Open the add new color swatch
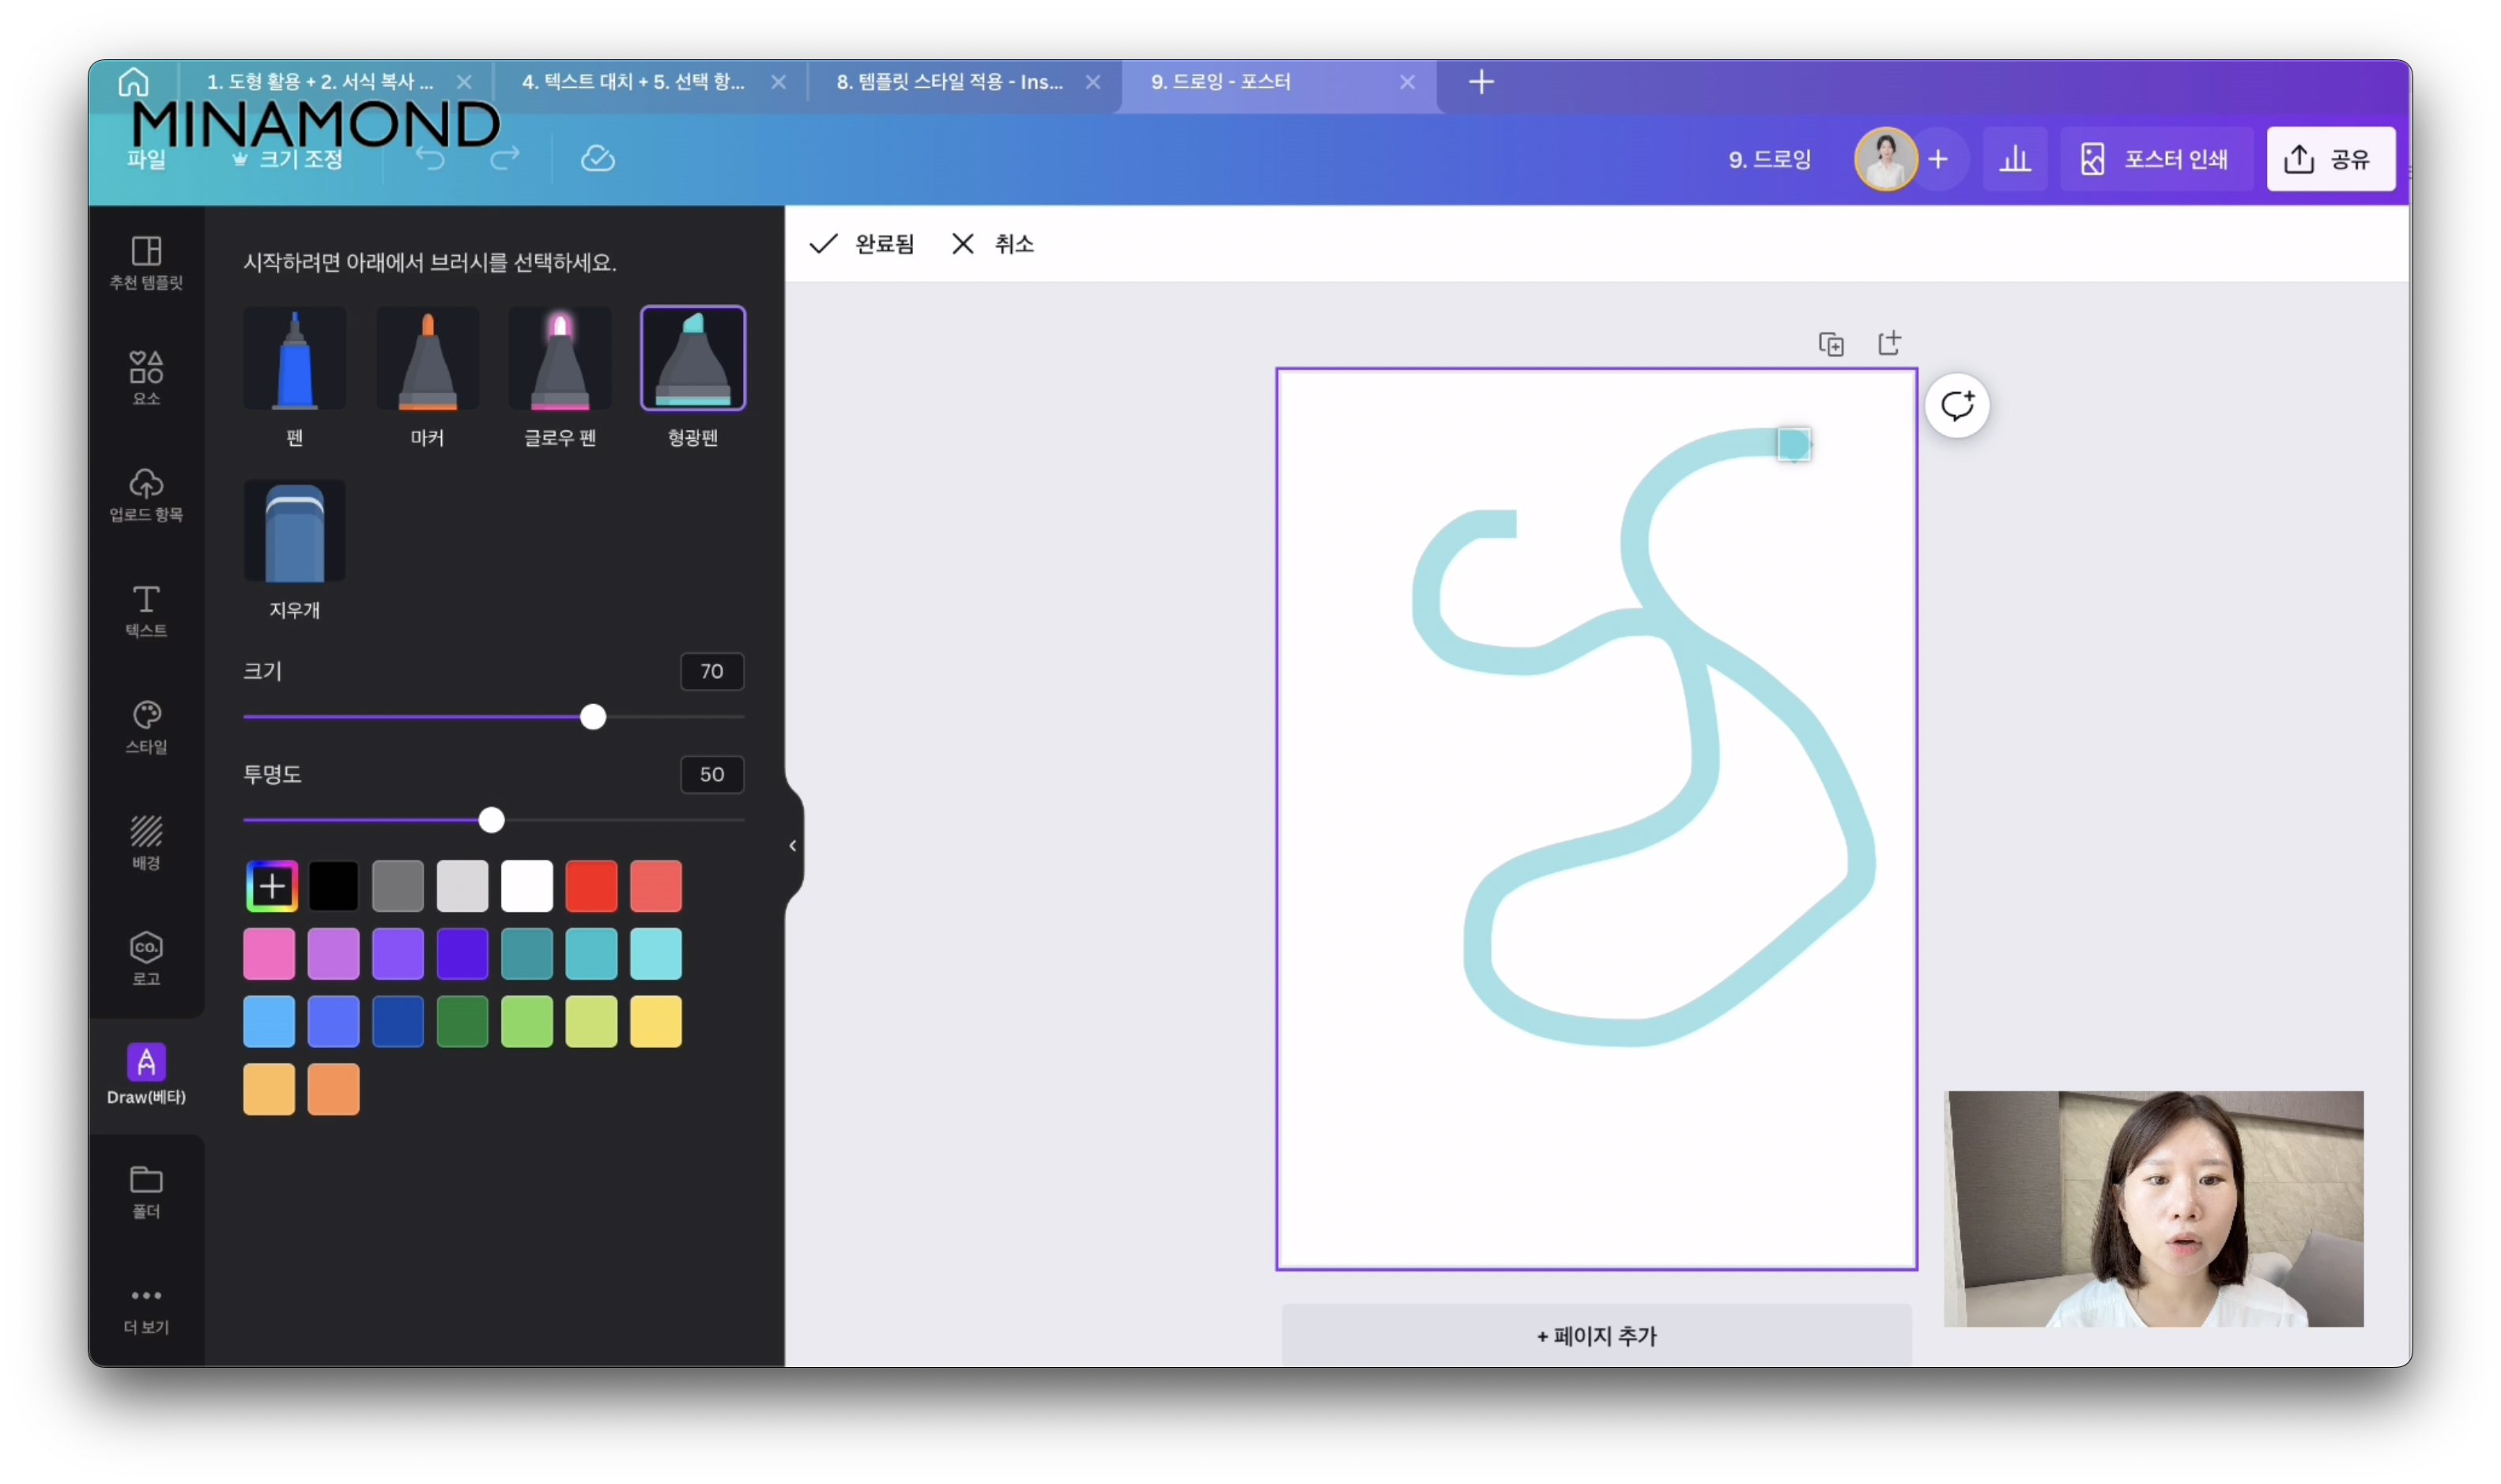 tap(271, 886)
